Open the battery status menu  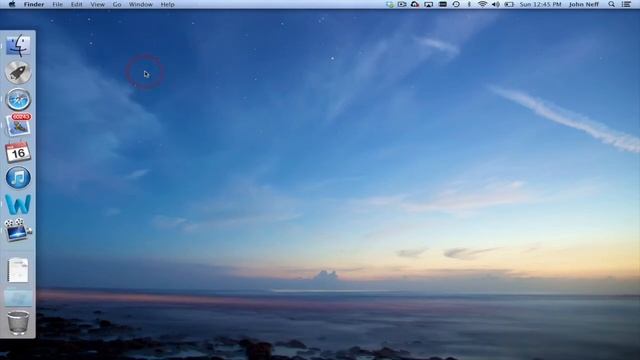(509, 4)
